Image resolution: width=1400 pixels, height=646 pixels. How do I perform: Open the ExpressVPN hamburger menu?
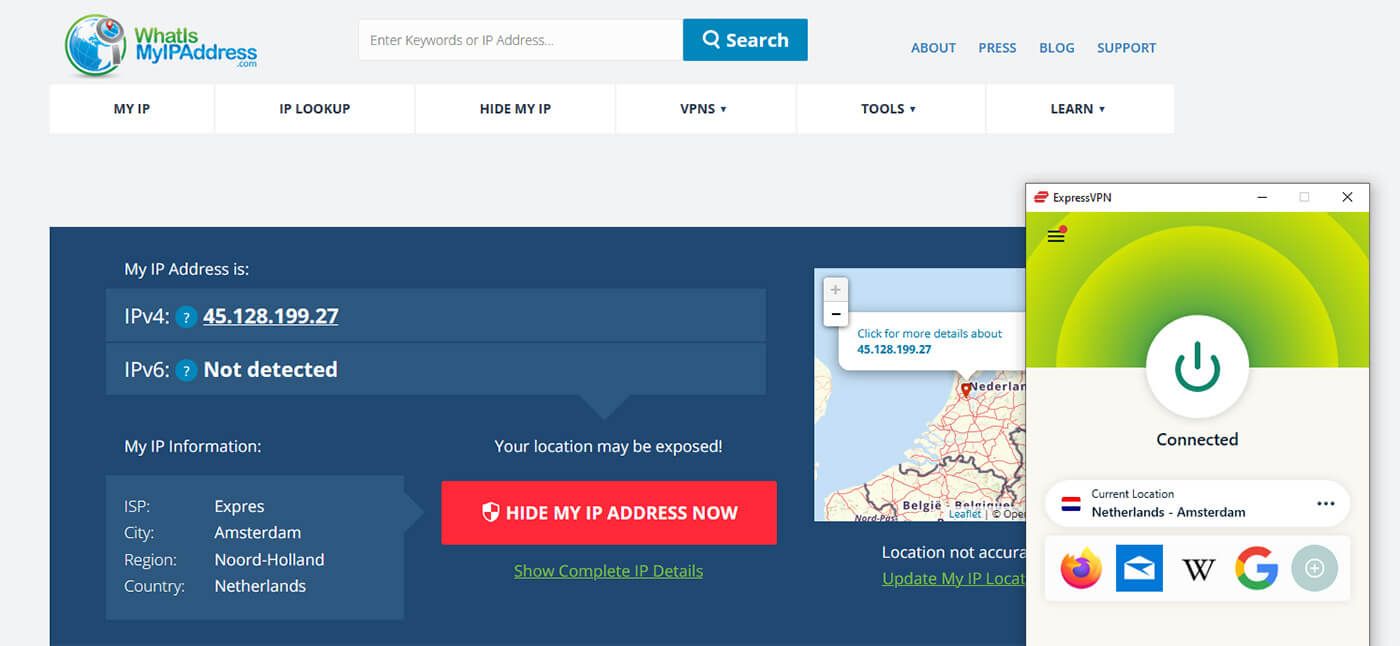point(1055,236)
